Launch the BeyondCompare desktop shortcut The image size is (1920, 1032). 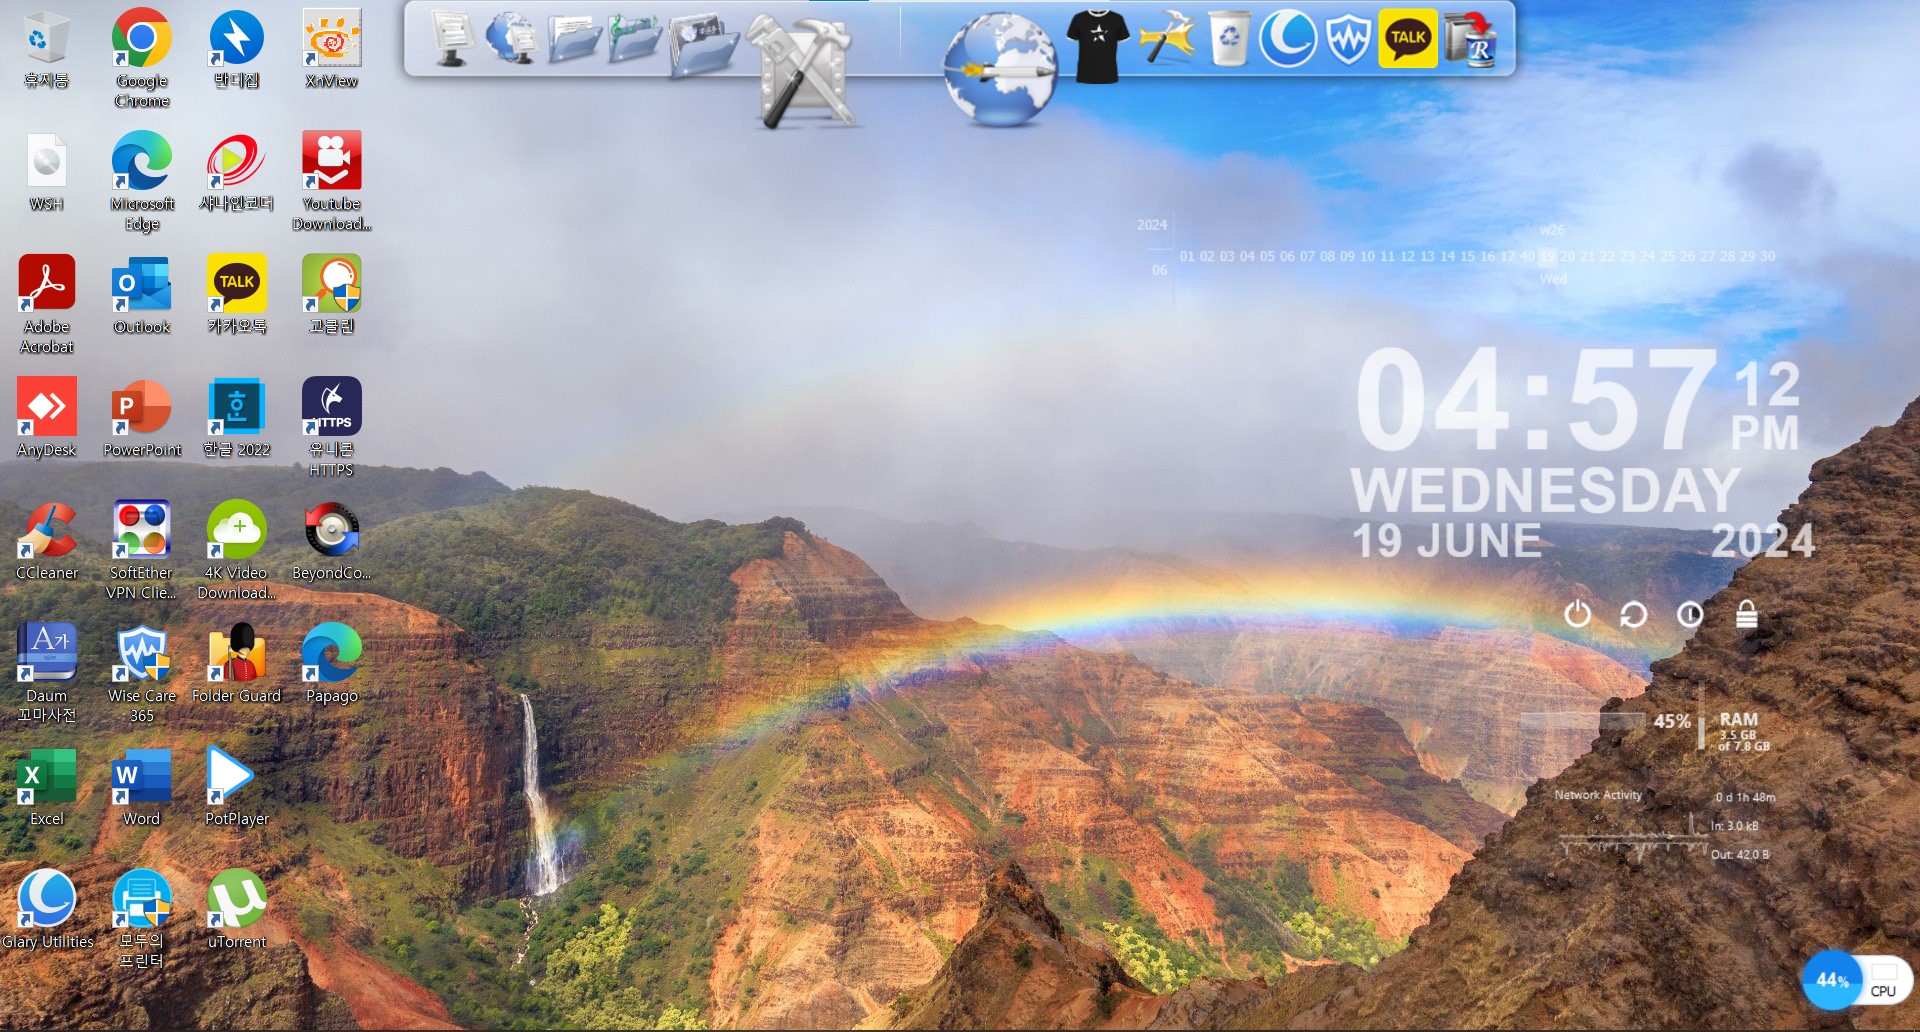tap(332, 541)
